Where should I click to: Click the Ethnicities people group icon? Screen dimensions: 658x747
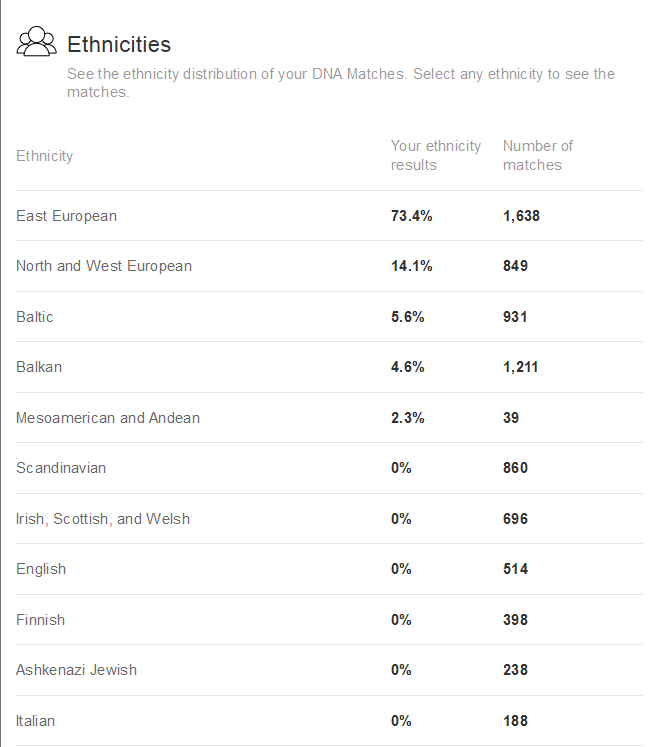[37, 42]
